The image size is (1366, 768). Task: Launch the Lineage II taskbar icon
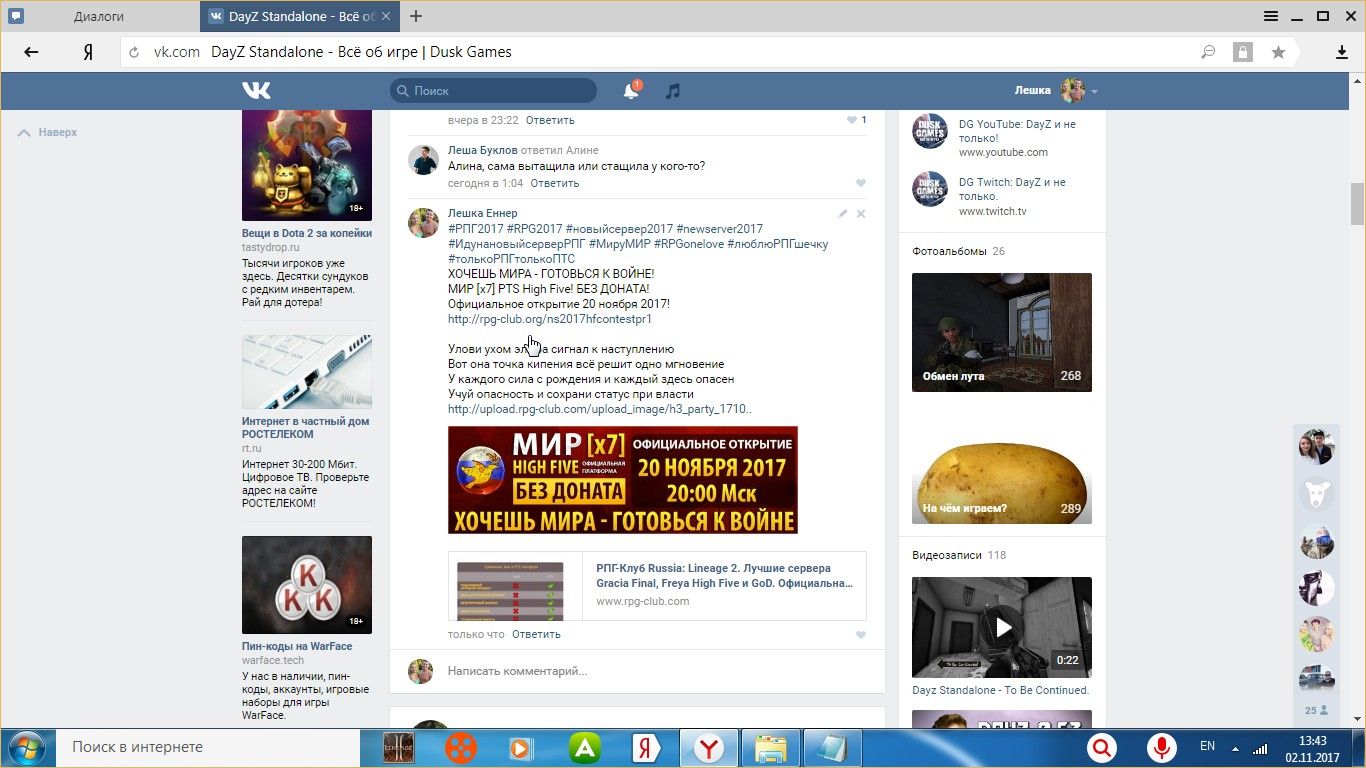click(x=400, y=747)
